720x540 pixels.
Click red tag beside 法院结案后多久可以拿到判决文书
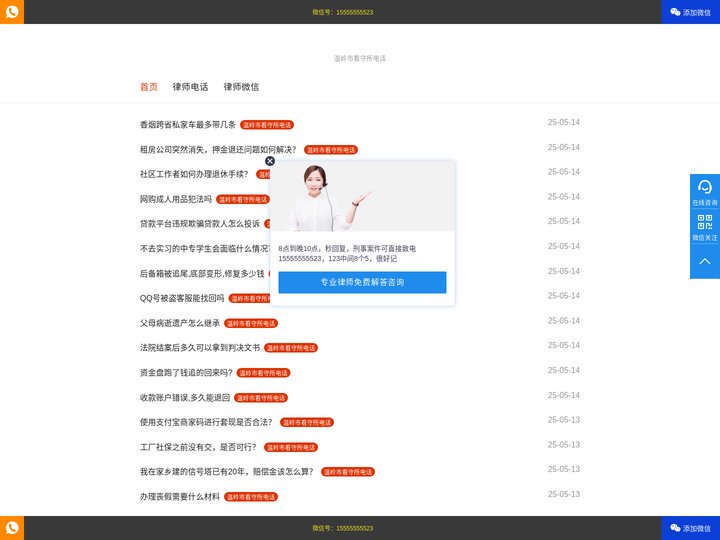click(291, 348)
